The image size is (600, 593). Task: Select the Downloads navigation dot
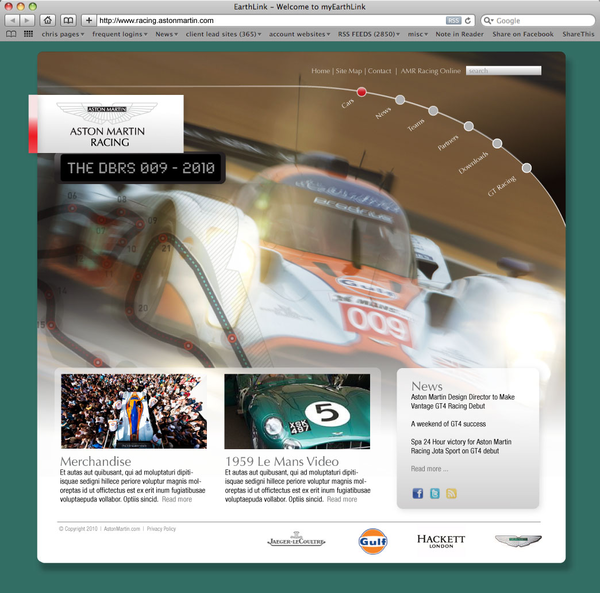(x=497, y=143)
